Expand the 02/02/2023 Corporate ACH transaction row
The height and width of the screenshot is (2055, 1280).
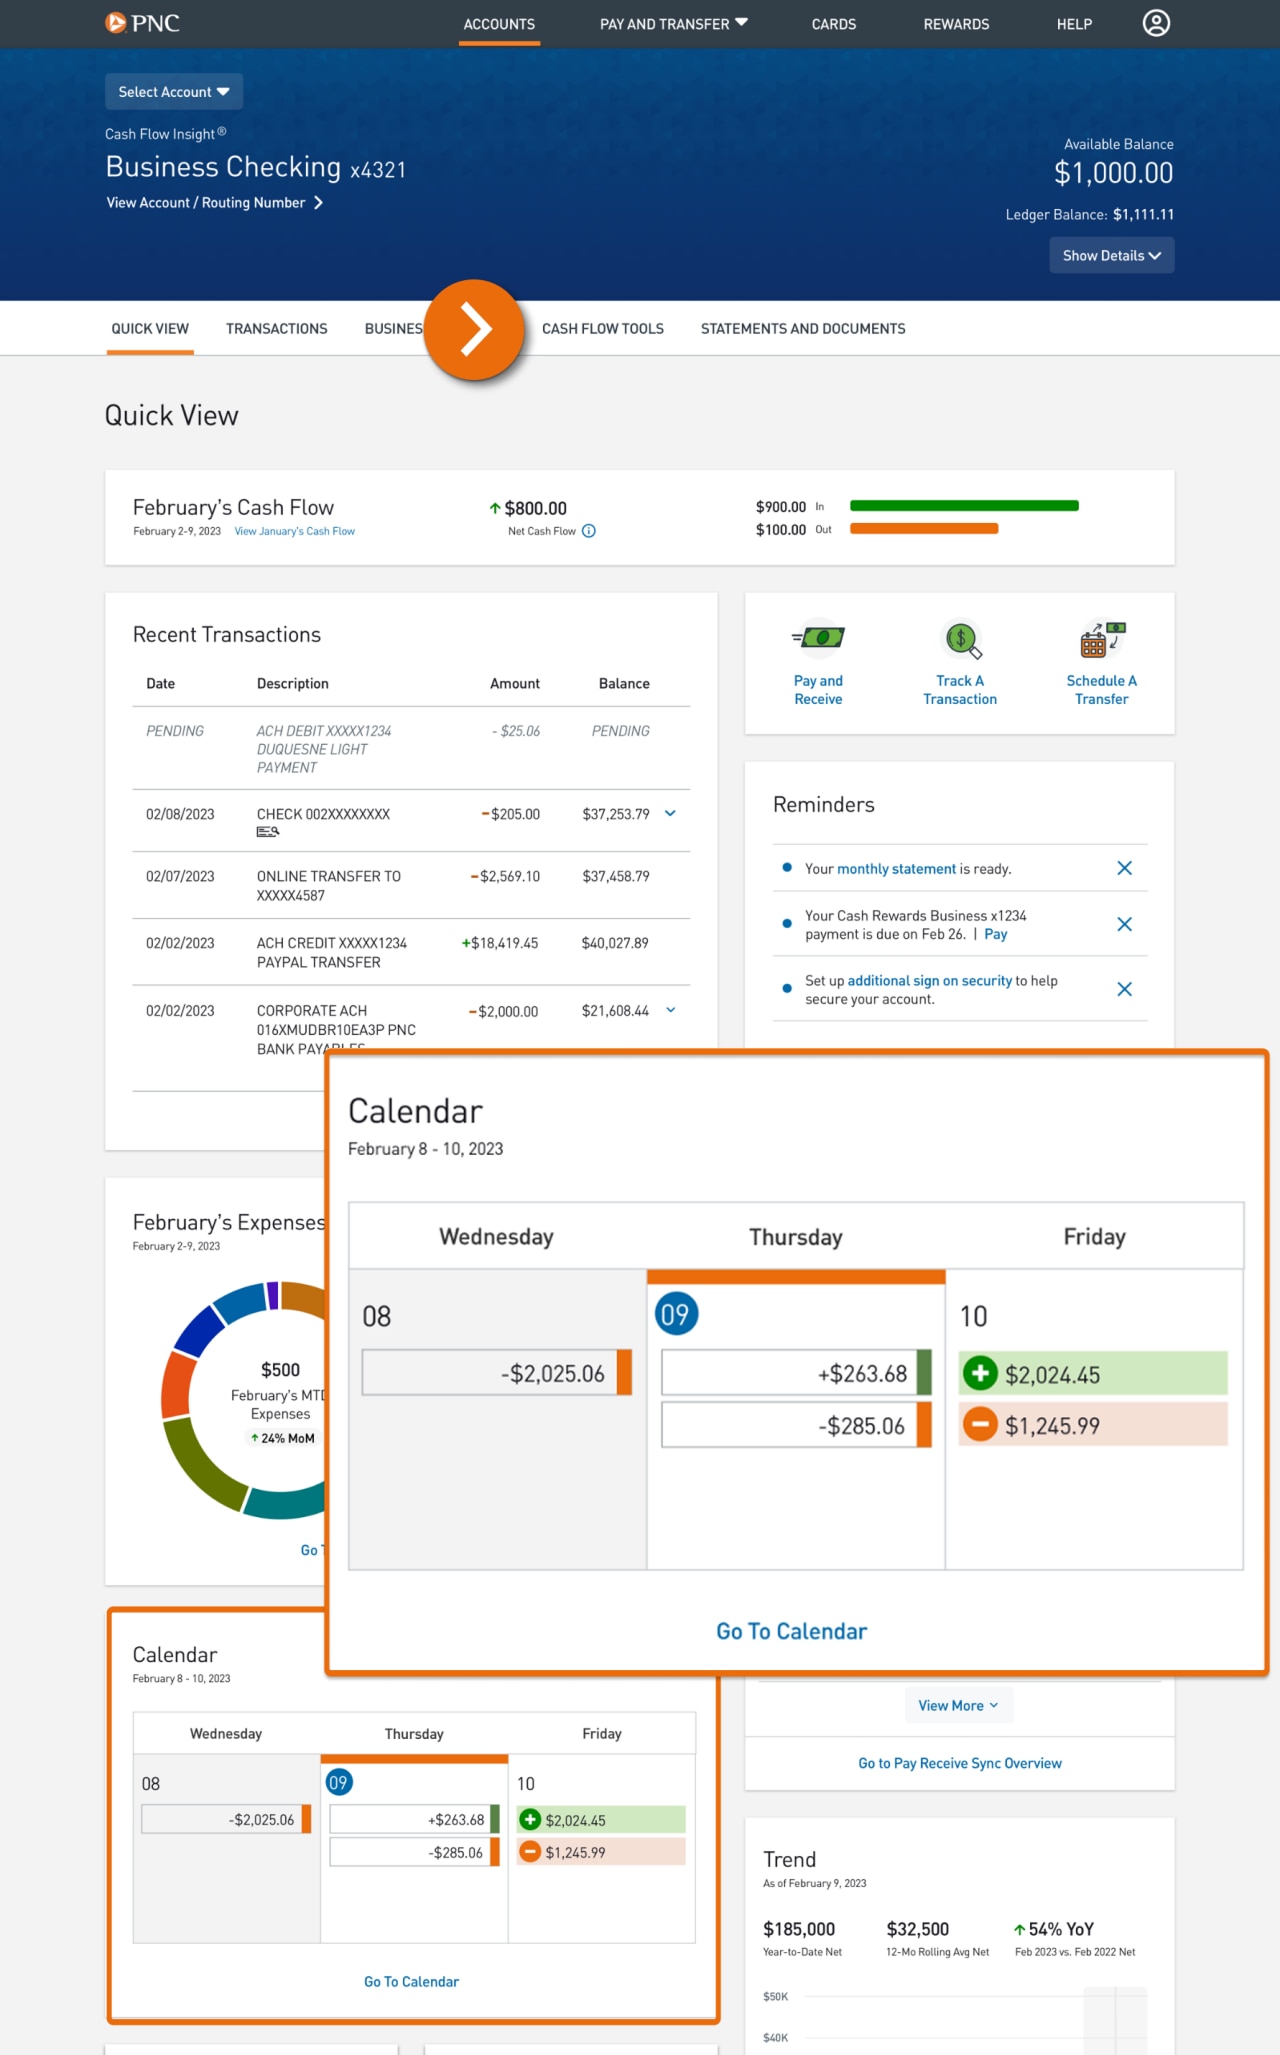(670, 1010)
